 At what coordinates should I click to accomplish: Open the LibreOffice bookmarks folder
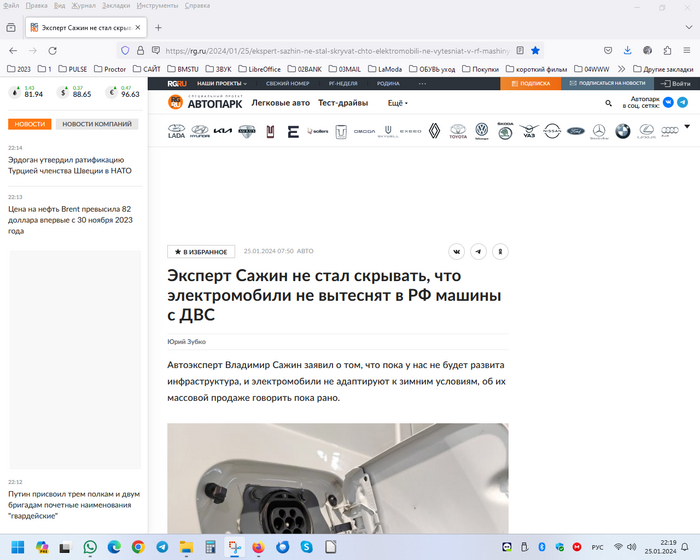tap(259, 69)
